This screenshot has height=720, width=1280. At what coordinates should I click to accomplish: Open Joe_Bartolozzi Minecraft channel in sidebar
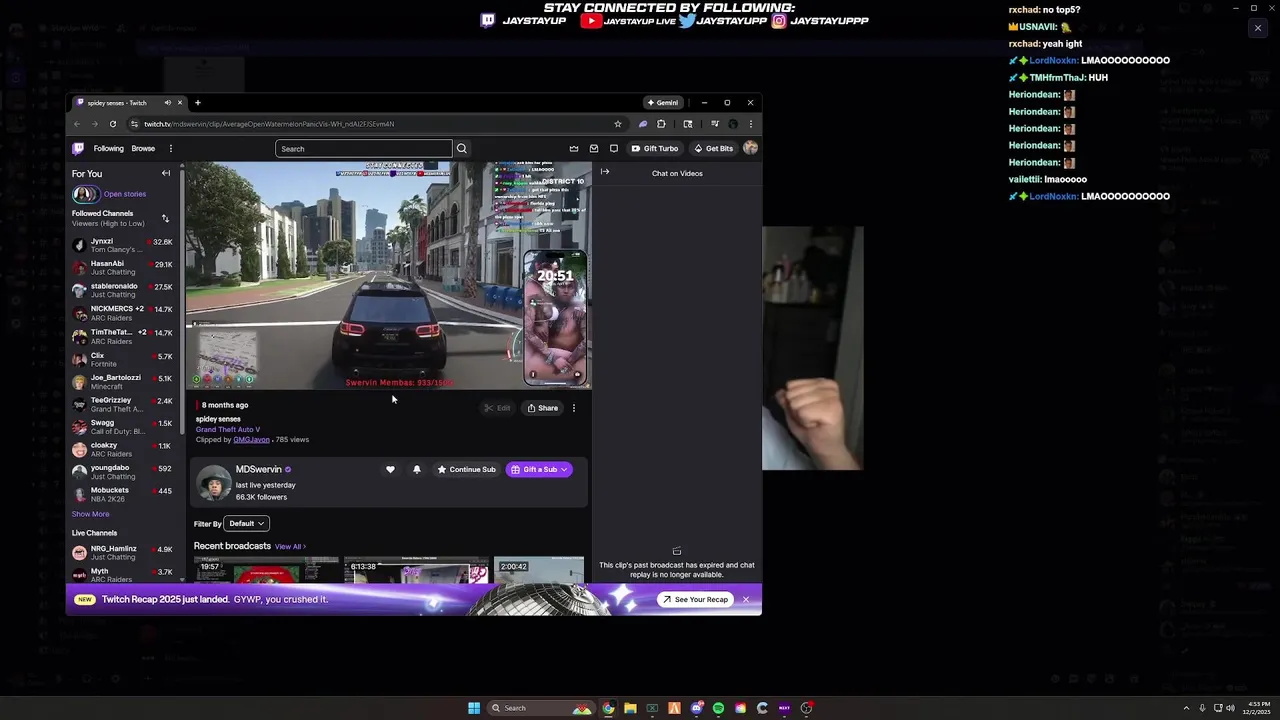pyautogui.click(x=122, y=382)
